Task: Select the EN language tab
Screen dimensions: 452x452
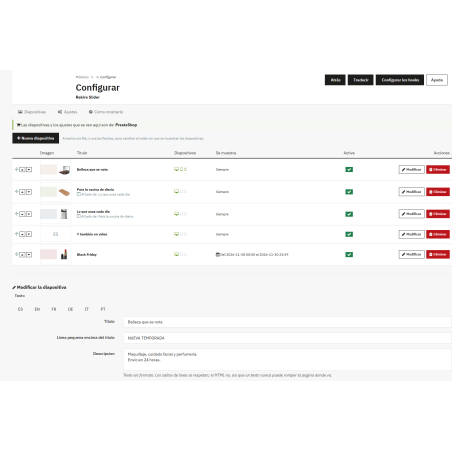Action: (37, 309)
